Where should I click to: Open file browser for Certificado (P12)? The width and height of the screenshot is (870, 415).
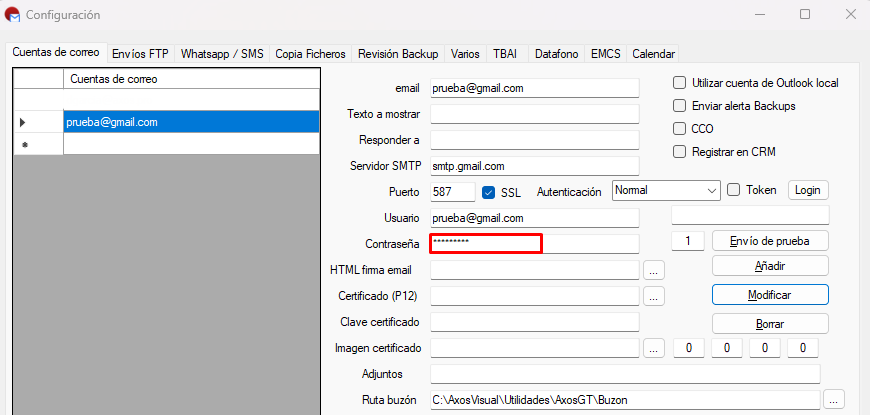tap(654, 296)
